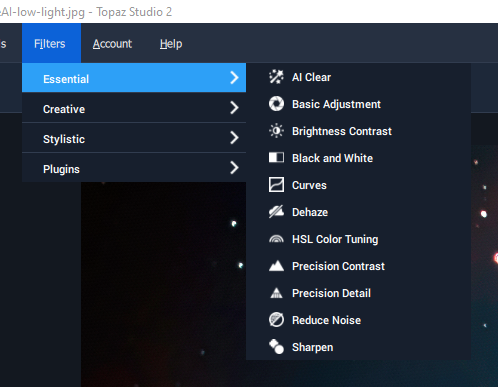
Task: Apply the Basic Adjustment filter
Action: [358, 104]
